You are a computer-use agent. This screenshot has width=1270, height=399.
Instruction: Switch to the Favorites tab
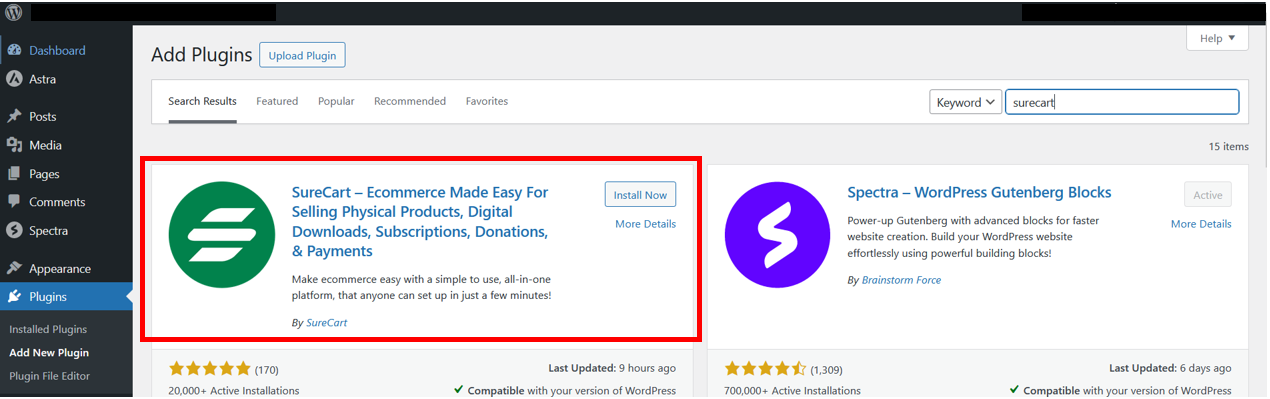click(487, 102)
